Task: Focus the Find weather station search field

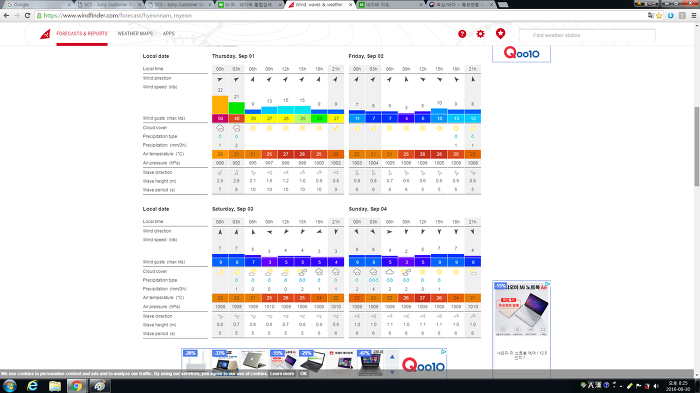Action: [587, 35]
